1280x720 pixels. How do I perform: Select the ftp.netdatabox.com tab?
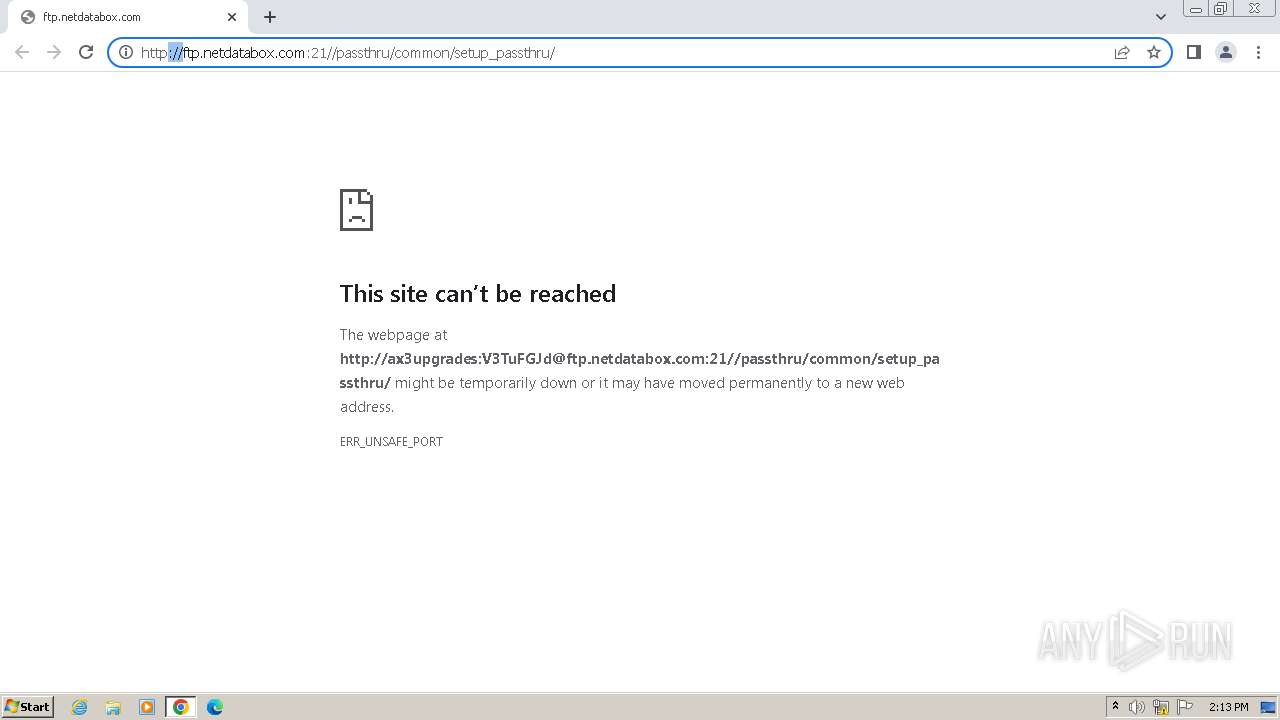[128, 17]
